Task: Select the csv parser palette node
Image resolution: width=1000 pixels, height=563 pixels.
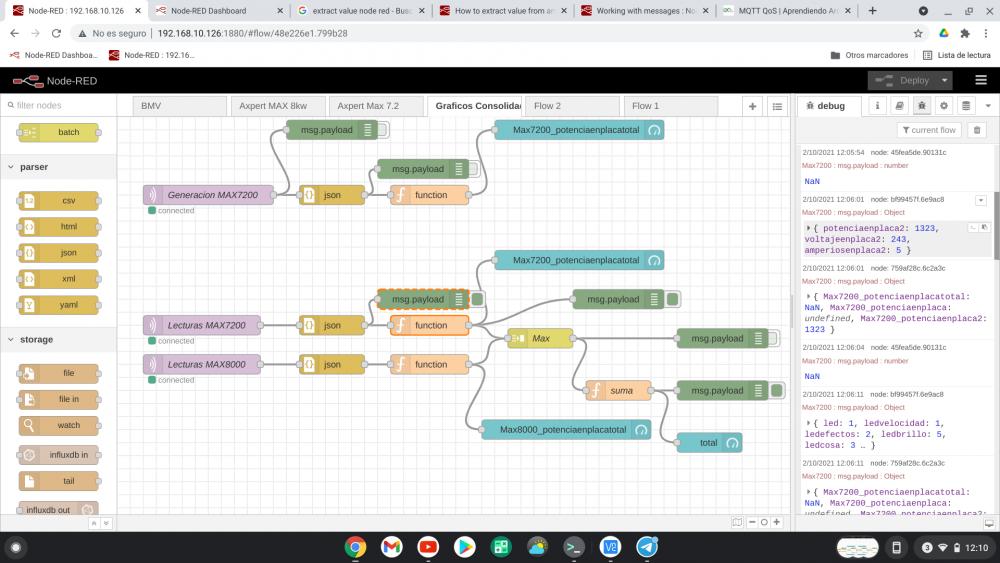Action: coord(59,201)
